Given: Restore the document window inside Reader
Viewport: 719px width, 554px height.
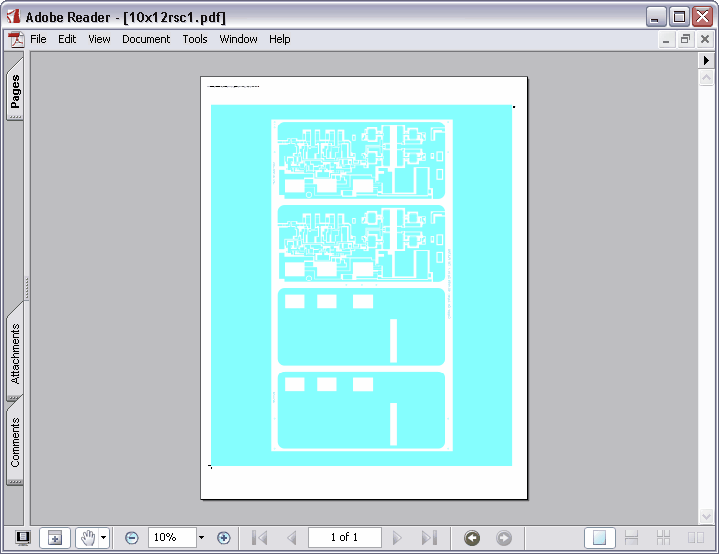Looking at the screenshot, I should tap(685, 40).
